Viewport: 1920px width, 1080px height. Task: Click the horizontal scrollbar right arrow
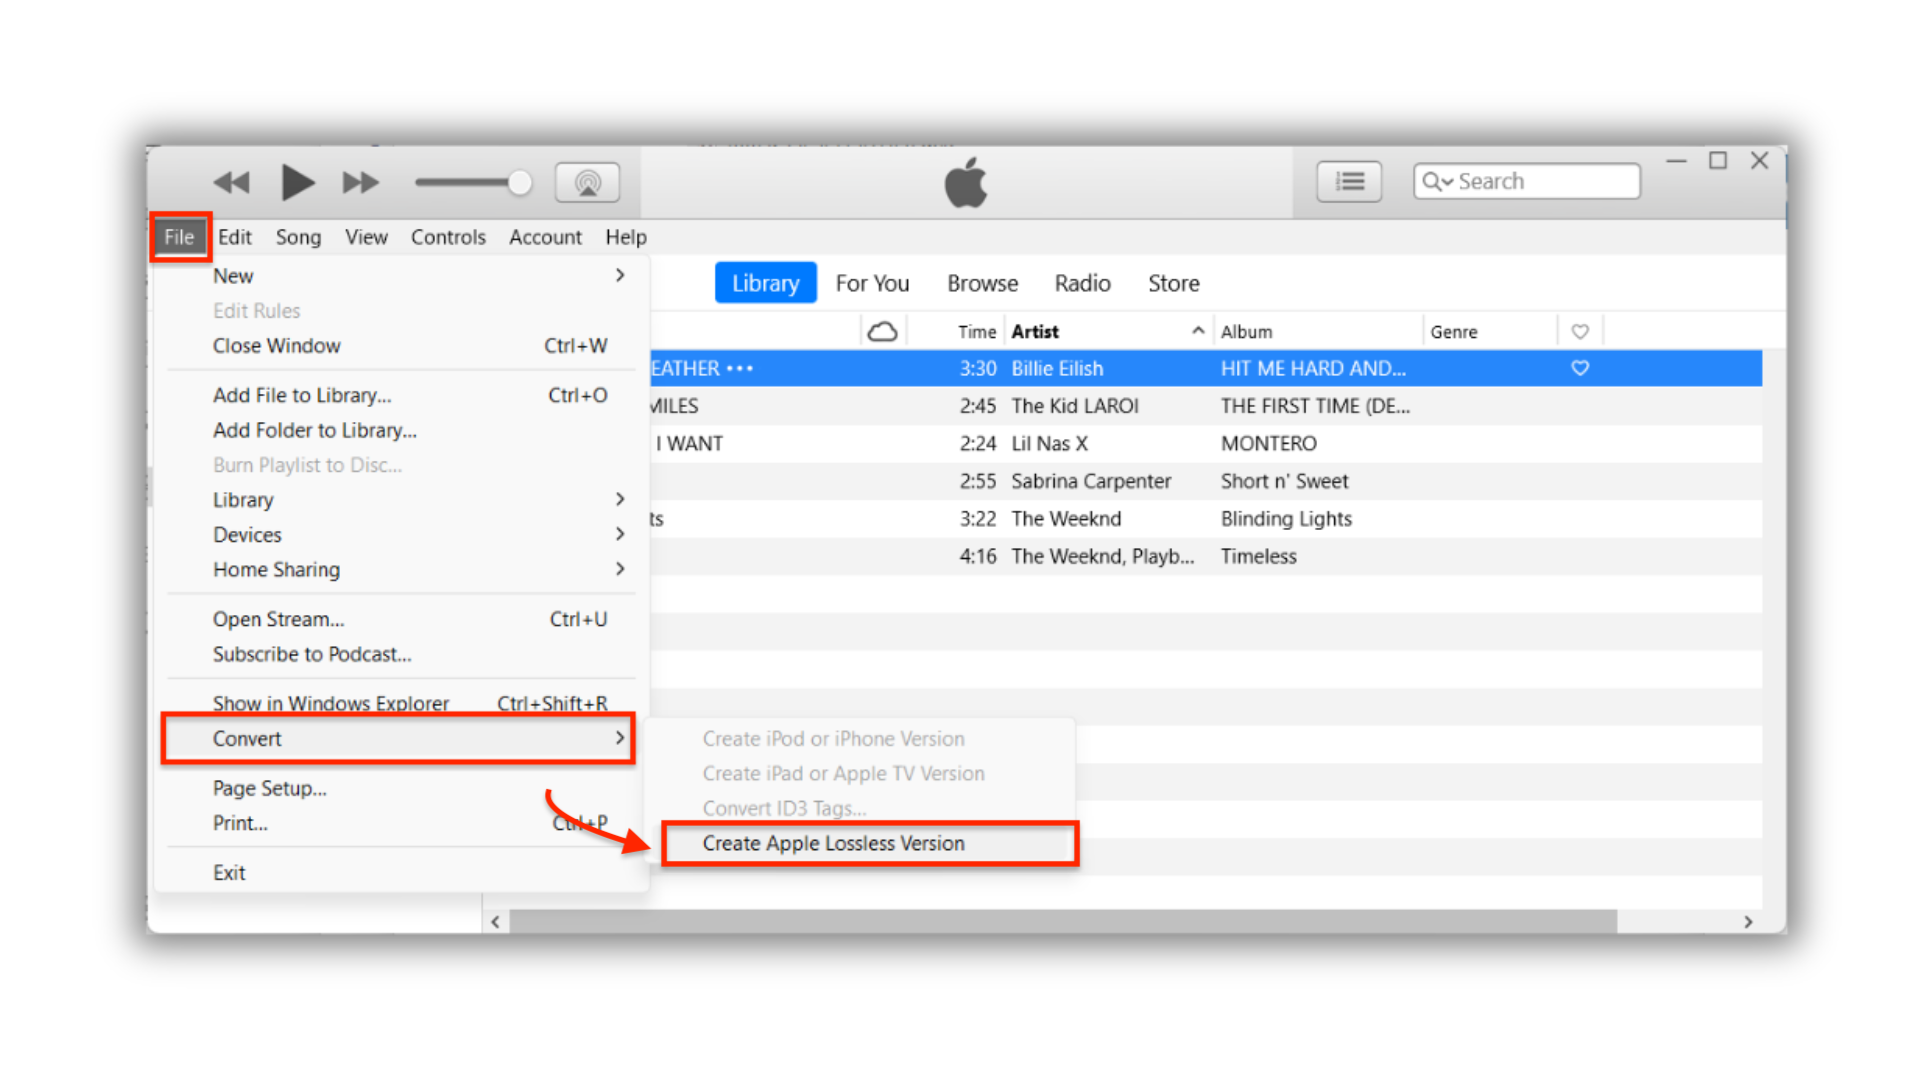(1748, 921)
